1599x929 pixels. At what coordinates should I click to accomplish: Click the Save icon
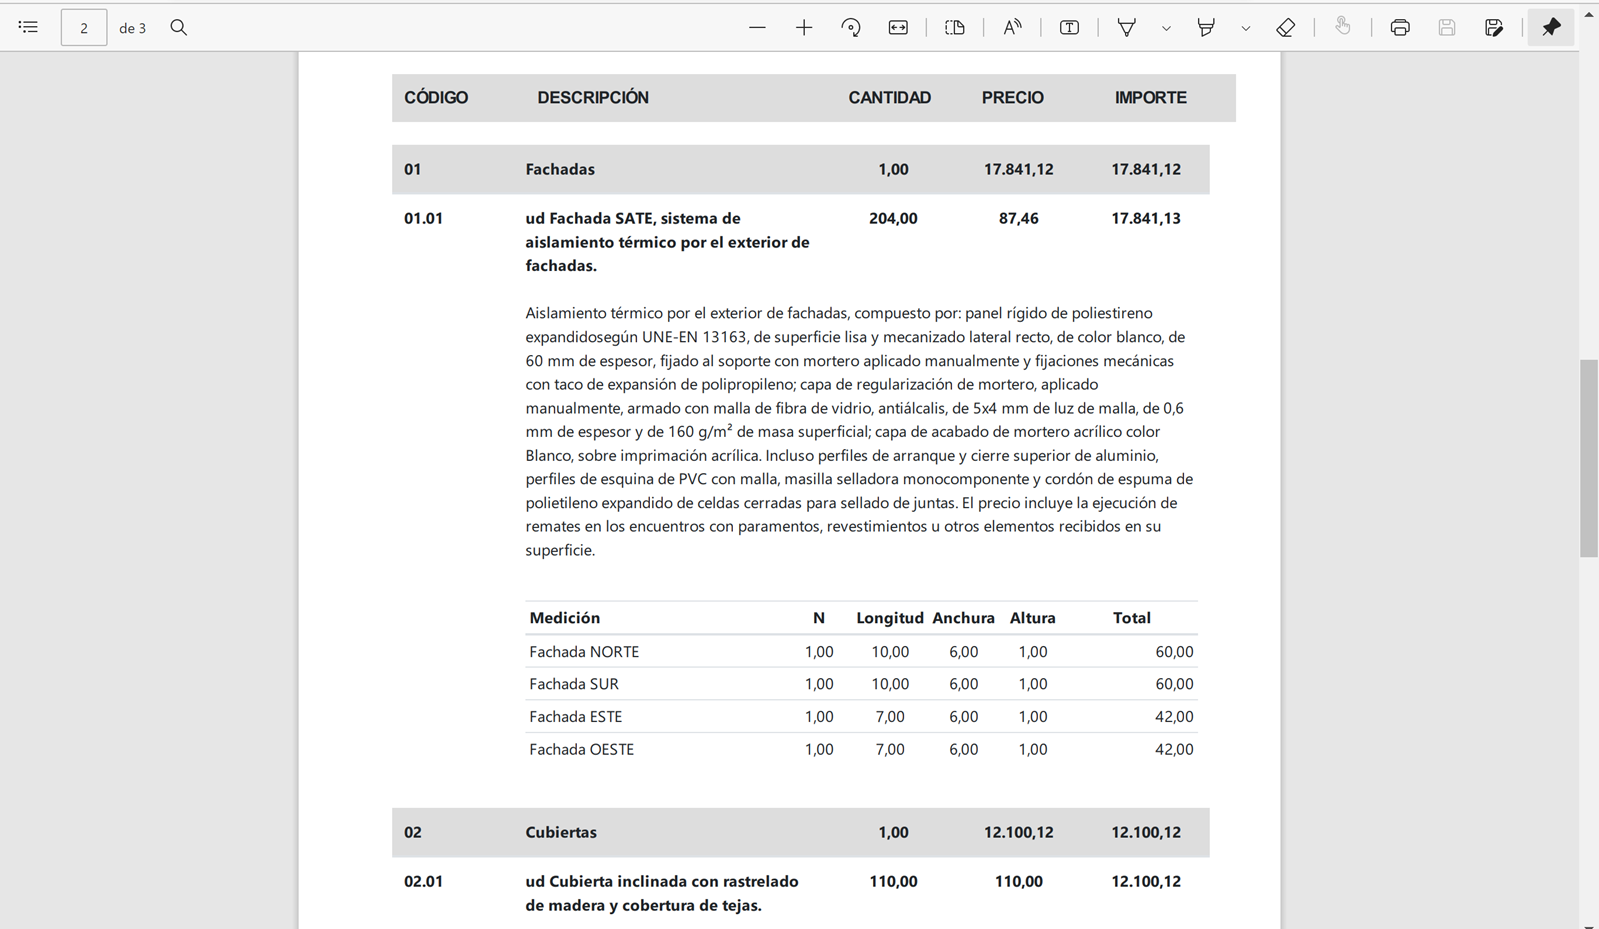[1447, 27]
